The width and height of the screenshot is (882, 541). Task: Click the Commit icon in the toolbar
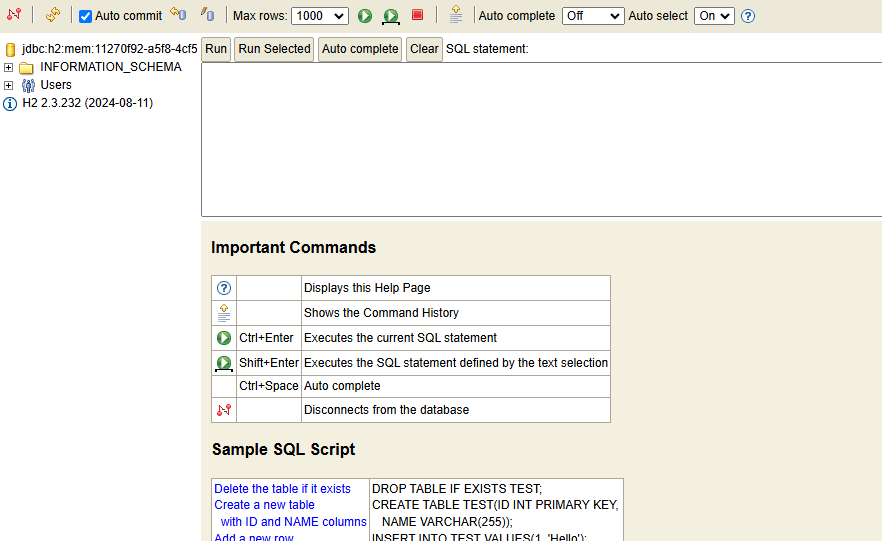pos(208,14)
